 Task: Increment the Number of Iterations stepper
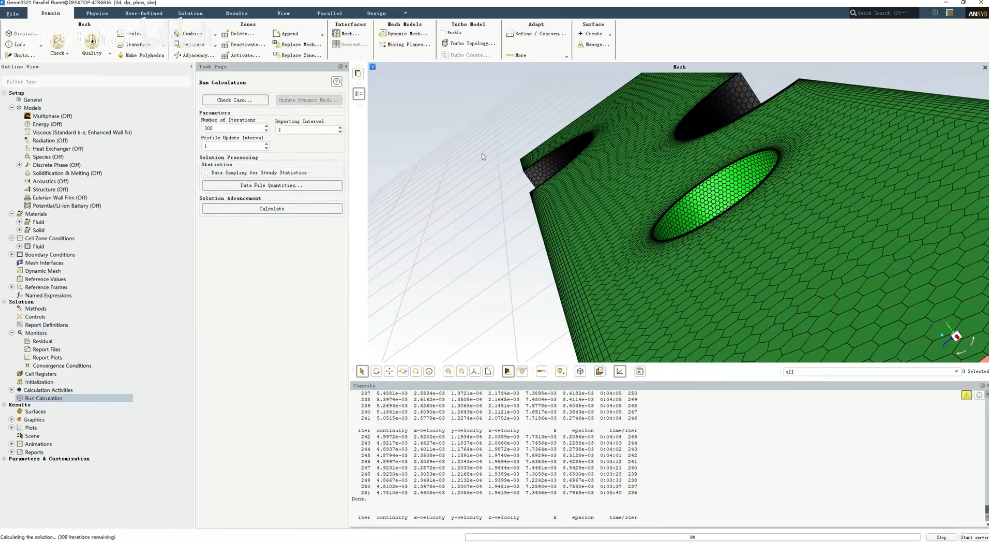(x=267, y=126)
